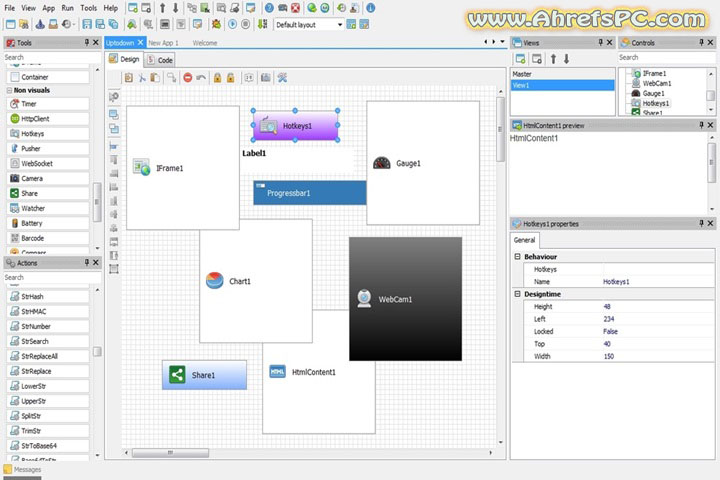Switch to the Welcome tab
The image size is (720, 480).
click(x=205, y=43)
